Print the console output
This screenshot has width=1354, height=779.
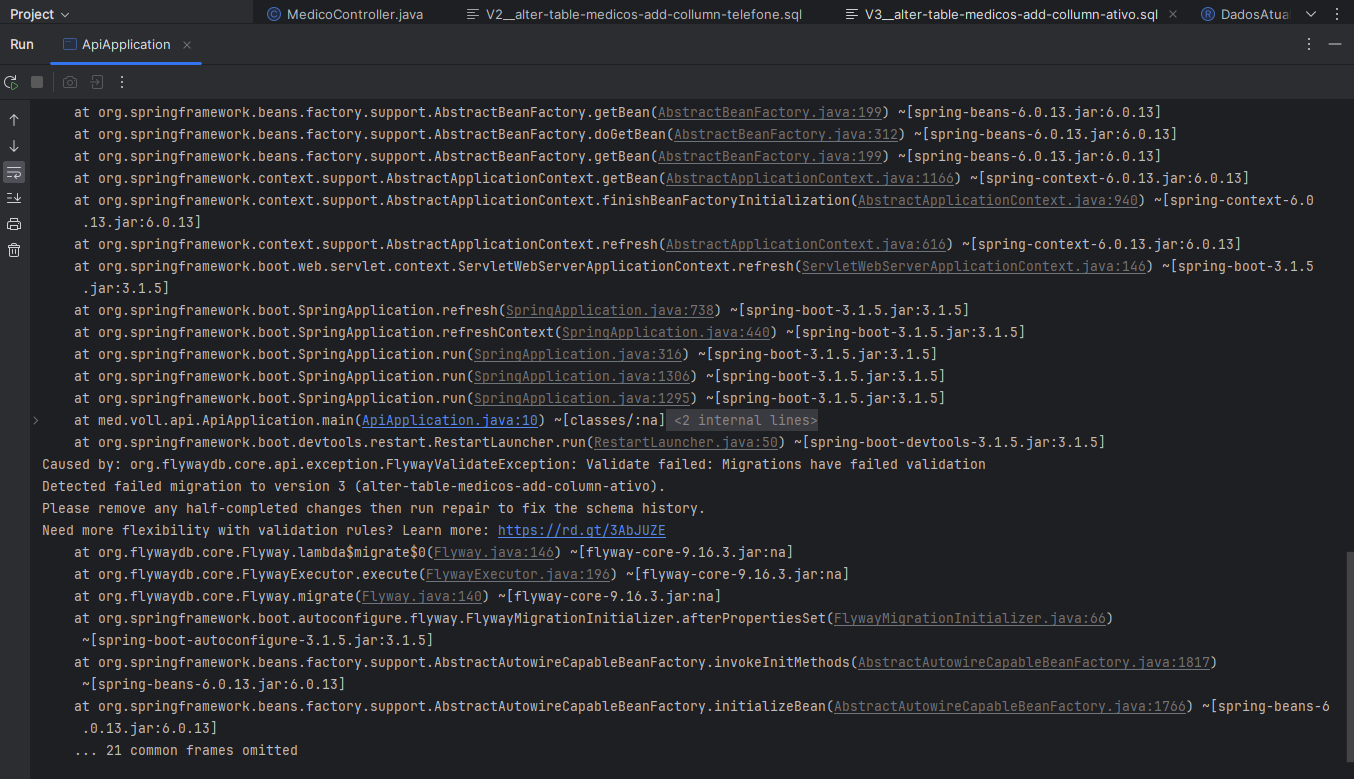click(14, 224)
